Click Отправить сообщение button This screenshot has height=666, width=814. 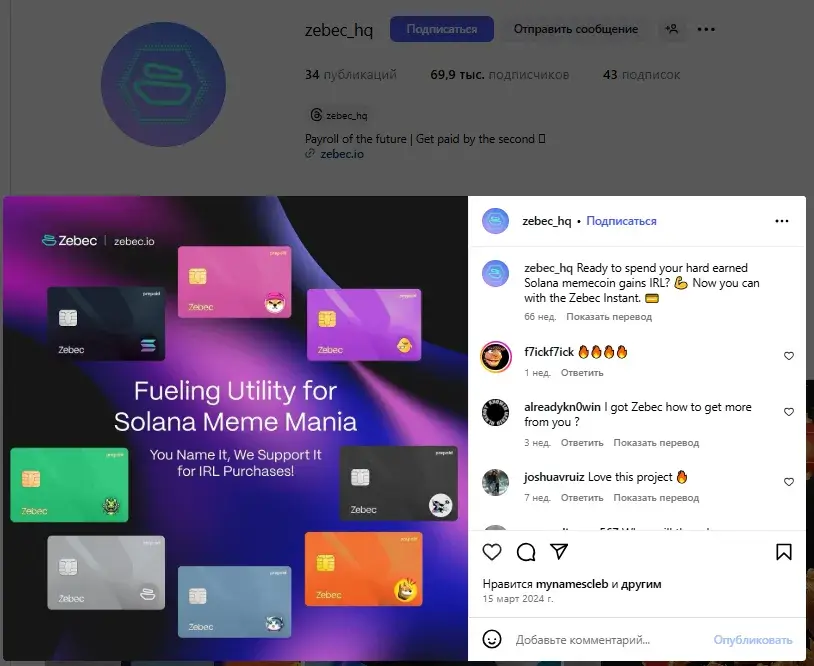(x=576, y=29)
